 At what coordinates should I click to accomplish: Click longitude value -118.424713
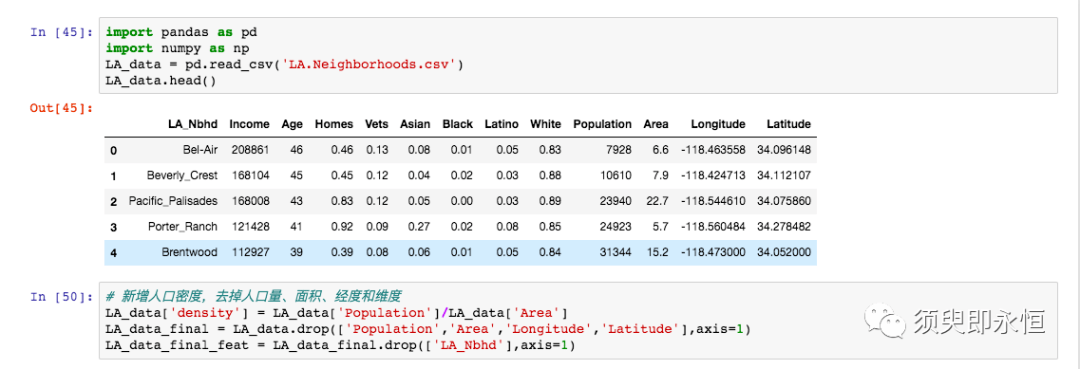click(713, 176)
